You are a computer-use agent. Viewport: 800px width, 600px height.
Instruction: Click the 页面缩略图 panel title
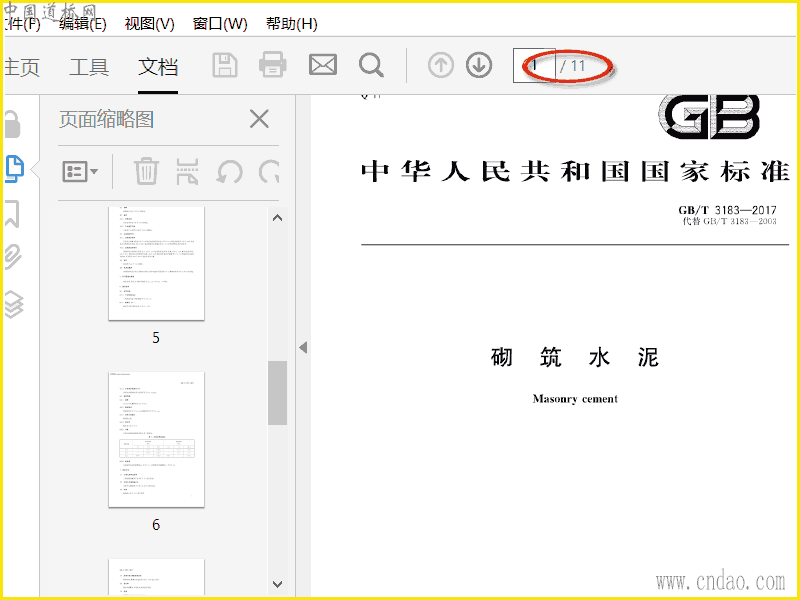tap(106, 119)
